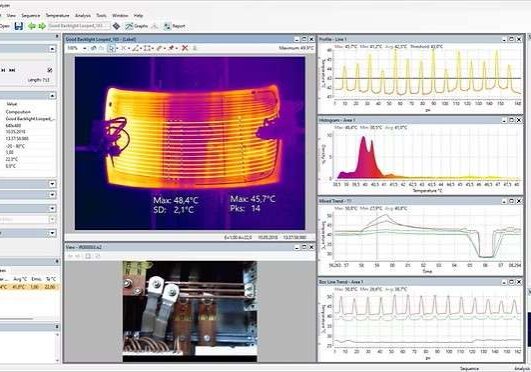Click the Open button in main toolbar
The height and width of the screenshot is (372, 531).
coord(5,26)
